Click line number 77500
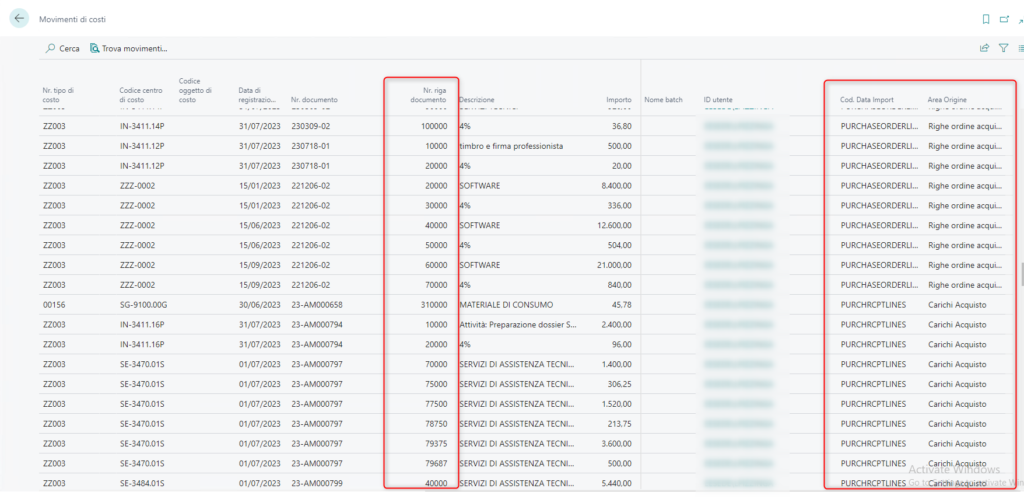Viewport: 1024px width, 499px height. tap(436, 404)
